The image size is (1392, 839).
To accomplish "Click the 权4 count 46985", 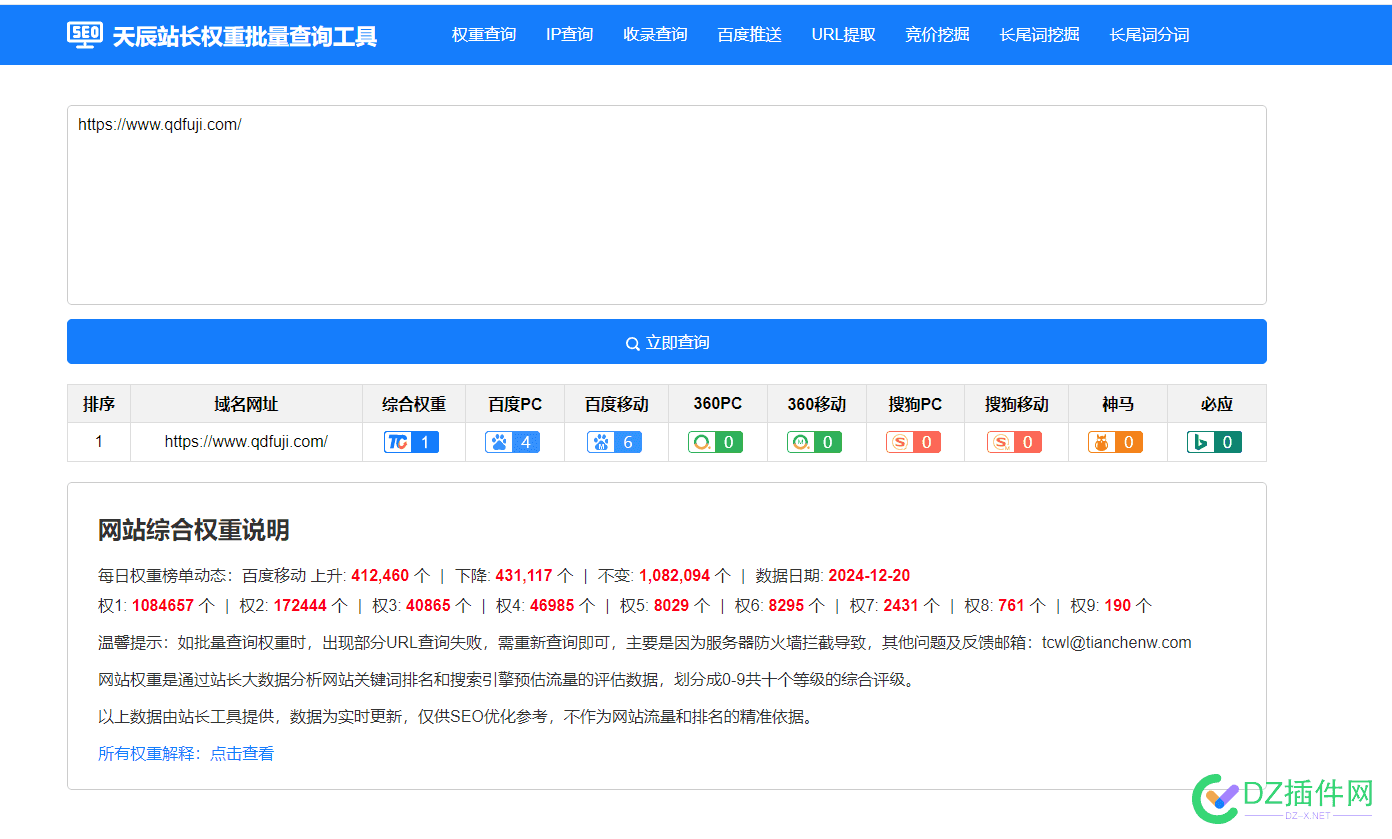I will (x=553, y=605).
